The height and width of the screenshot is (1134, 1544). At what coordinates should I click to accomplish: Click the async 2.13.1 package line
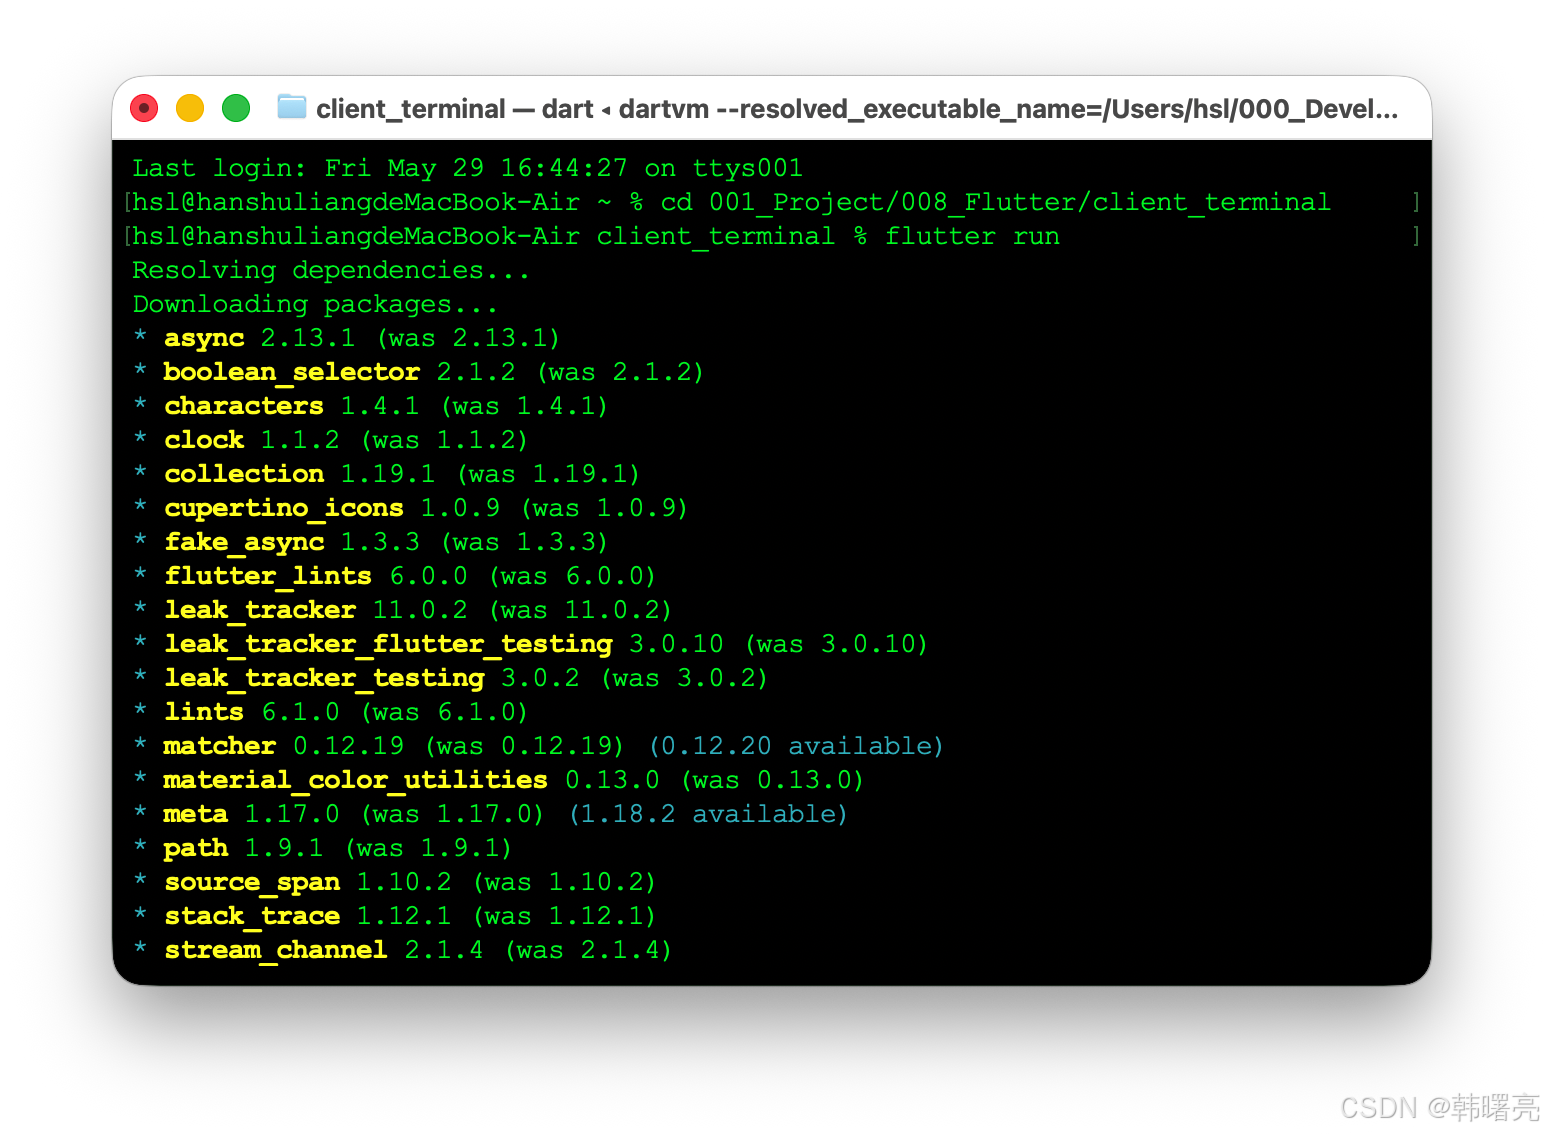[x=347, y=338]
